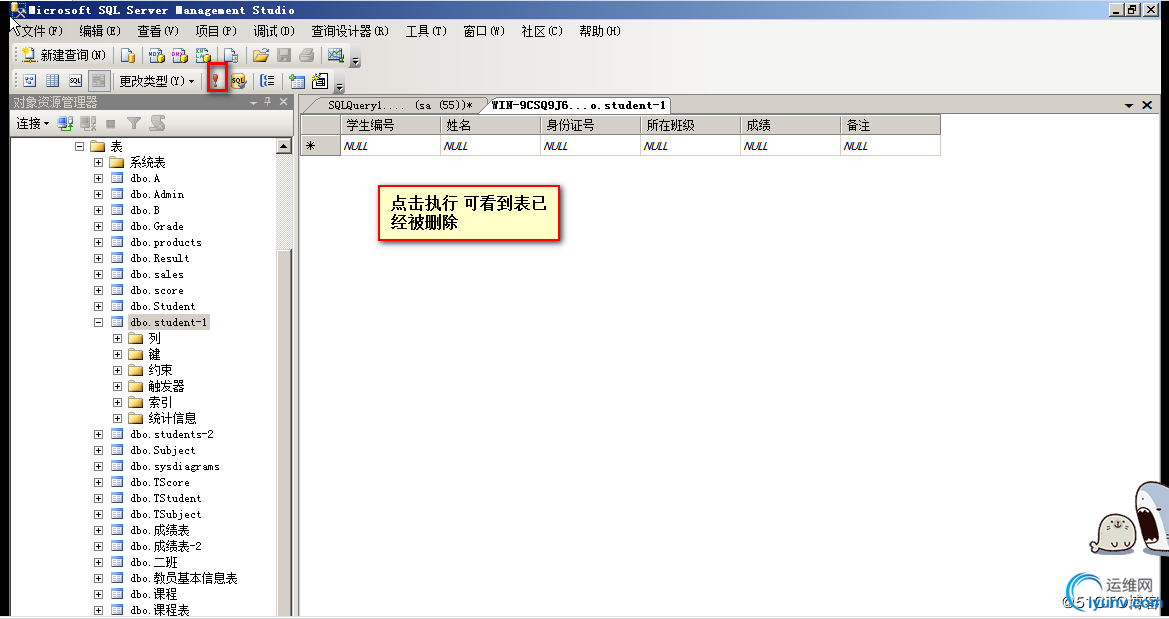Toggle Object Explorer auto-hide pin
1169x619 pixels.
268,102
